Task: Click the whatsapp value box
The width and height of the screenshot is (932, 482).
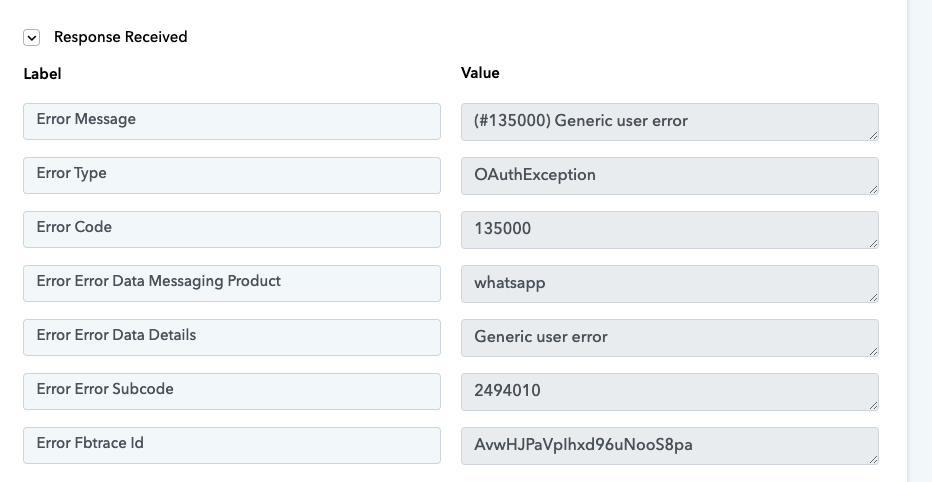Action: [670, 284]
